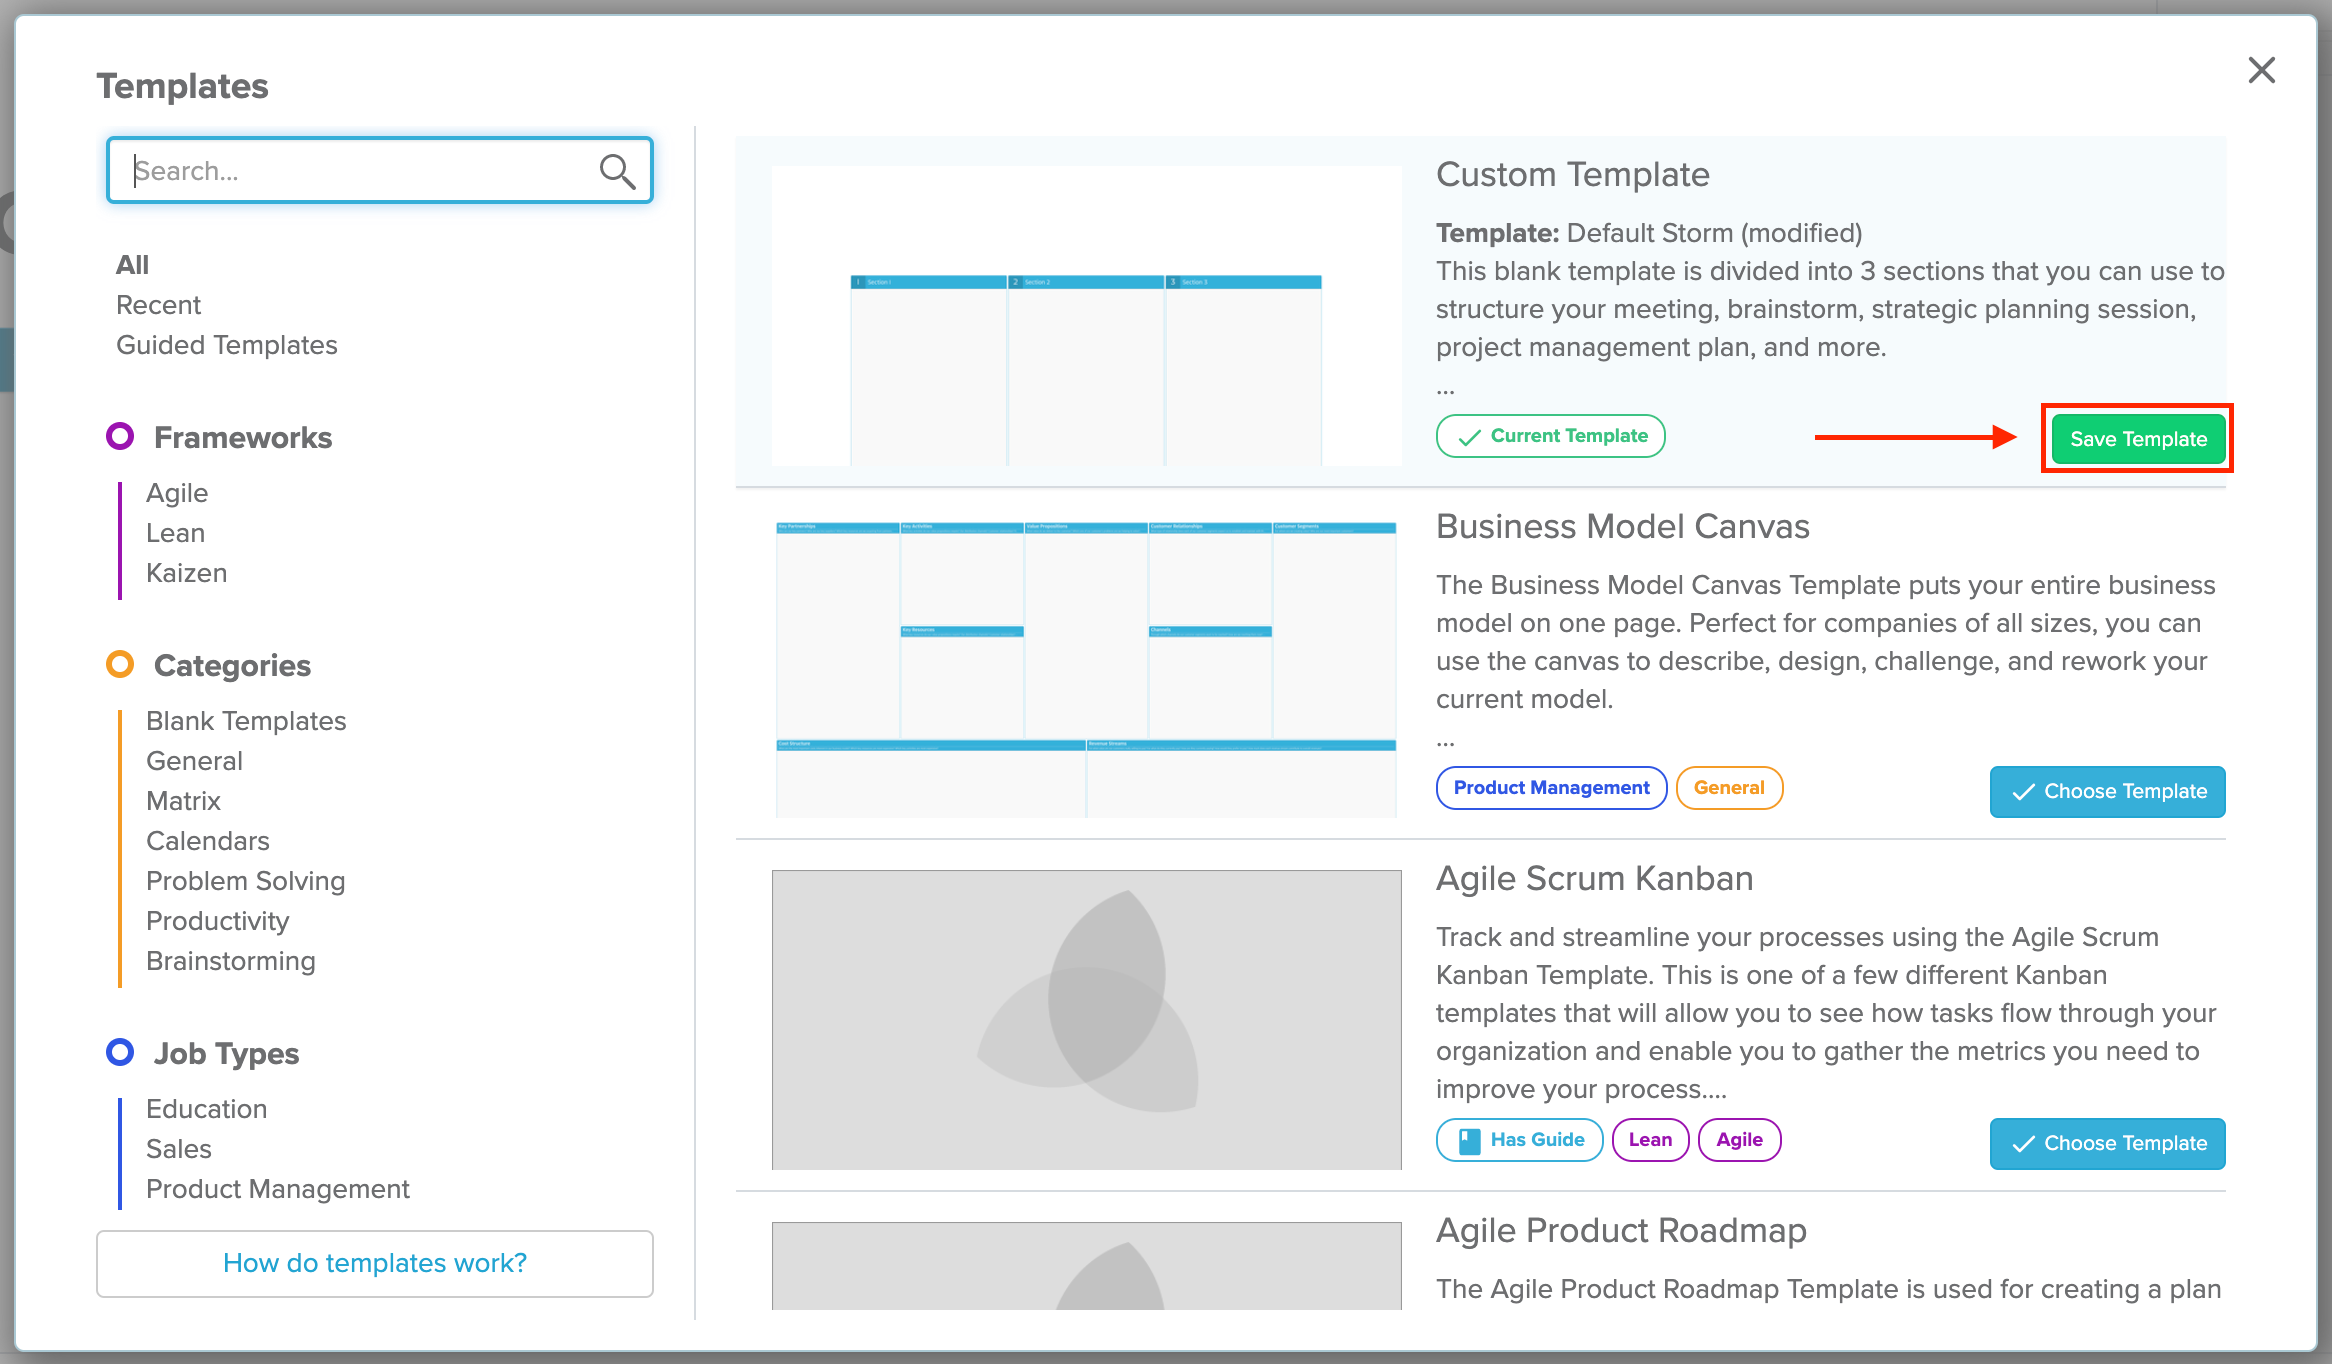The height and width of the screenshot is (1364, 2332).
Task: Click the blue Job Types circle icon
Action: (x=120, y=1052)
